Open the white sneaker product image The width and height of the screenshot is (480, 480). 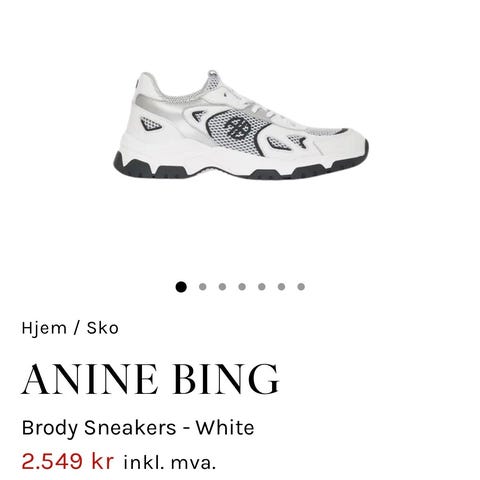[x=241, y=125]
